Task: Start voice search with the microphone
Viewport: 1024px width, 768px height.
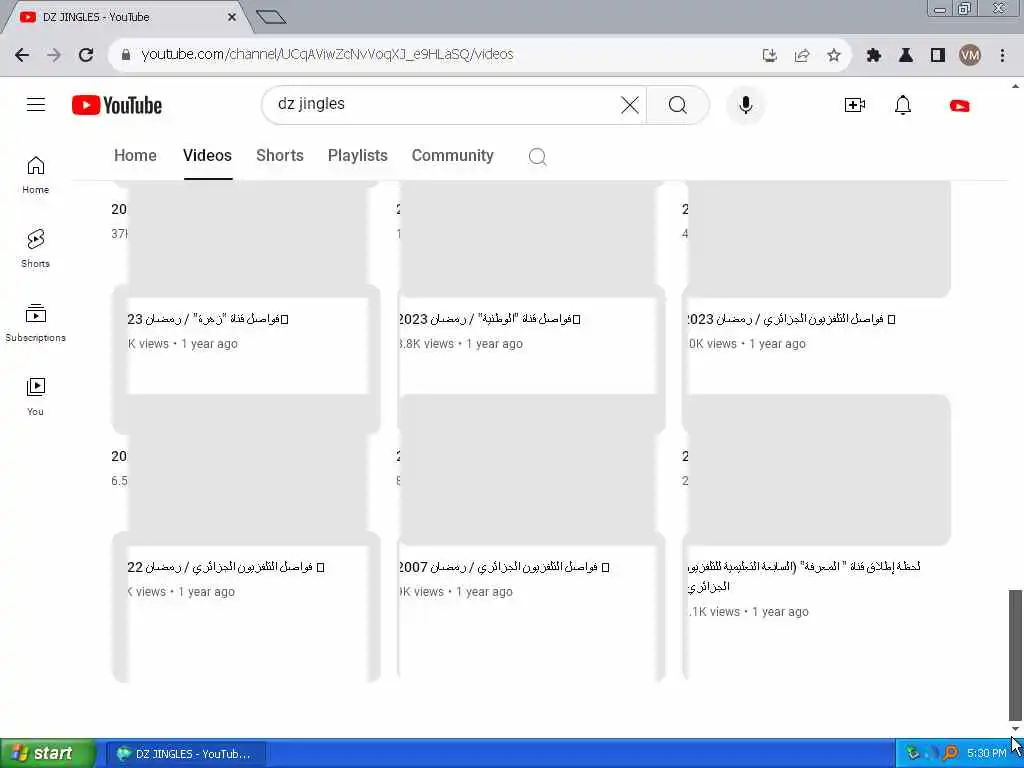Action: click(x=745, y=104)
